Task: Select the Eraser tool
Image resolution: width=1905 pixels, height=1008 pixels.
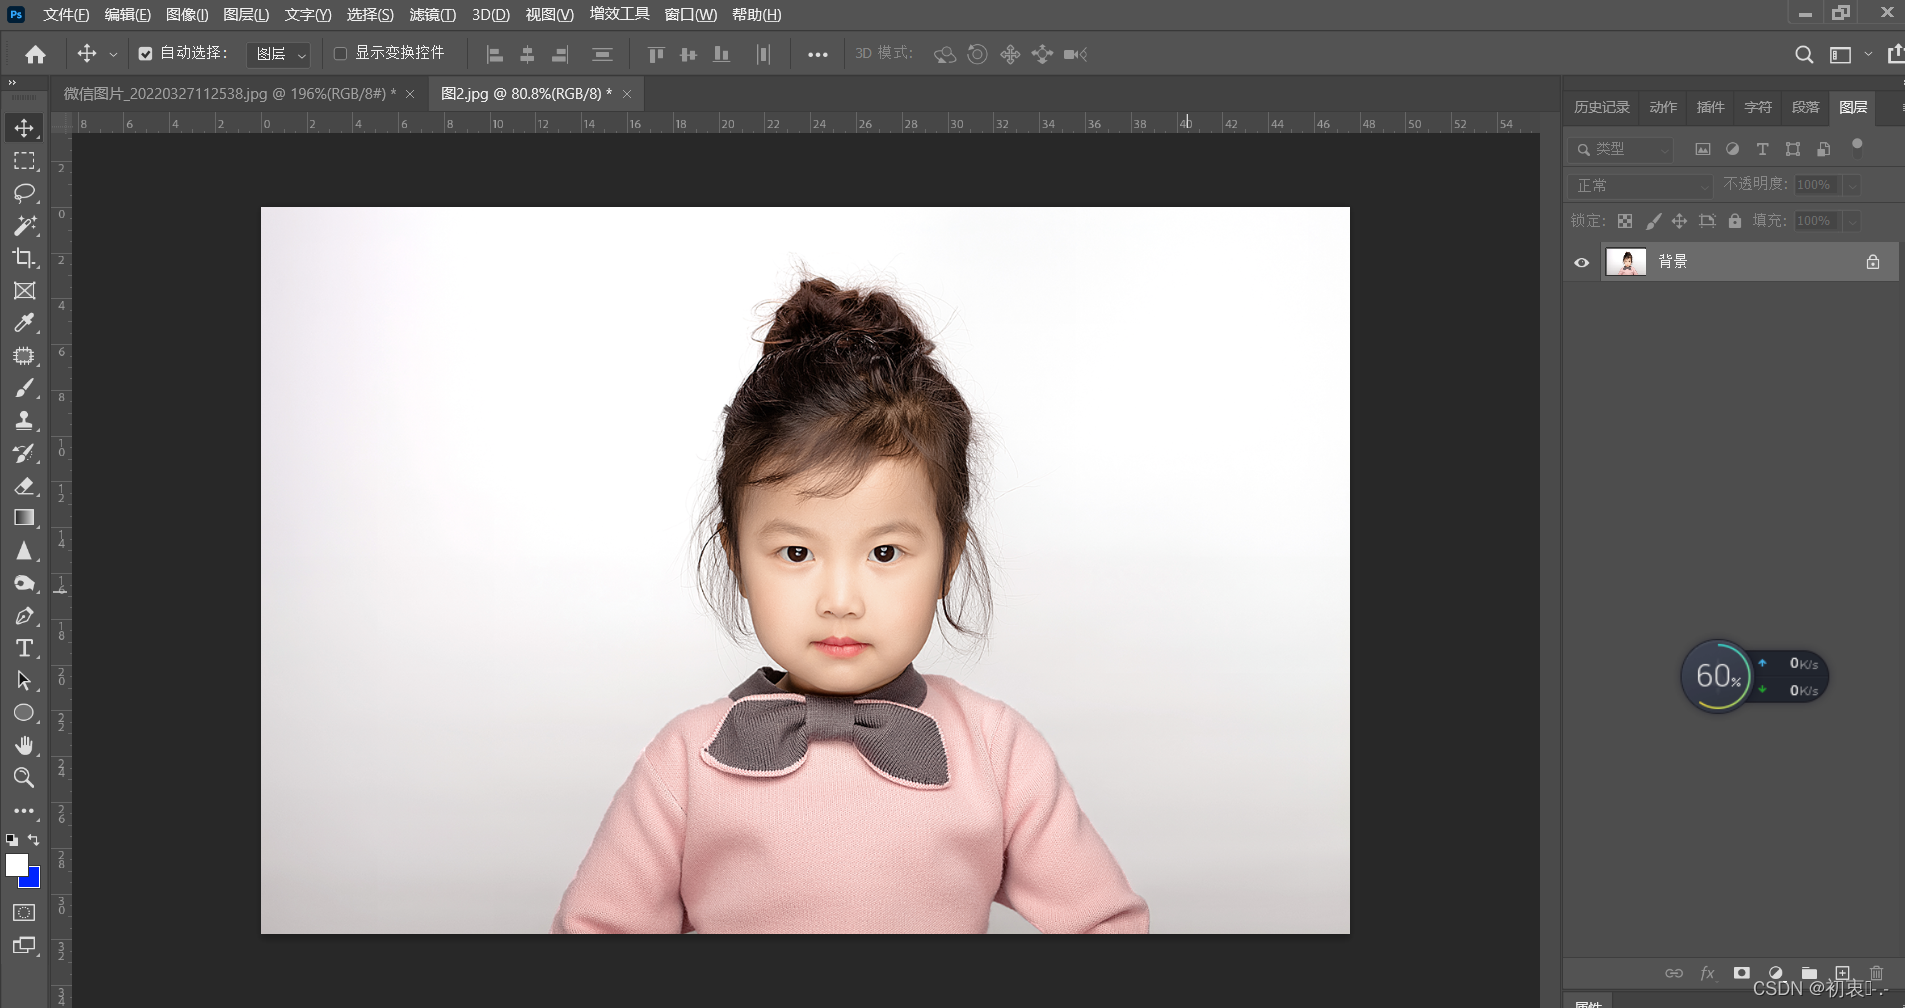Action: pos(24,486)
